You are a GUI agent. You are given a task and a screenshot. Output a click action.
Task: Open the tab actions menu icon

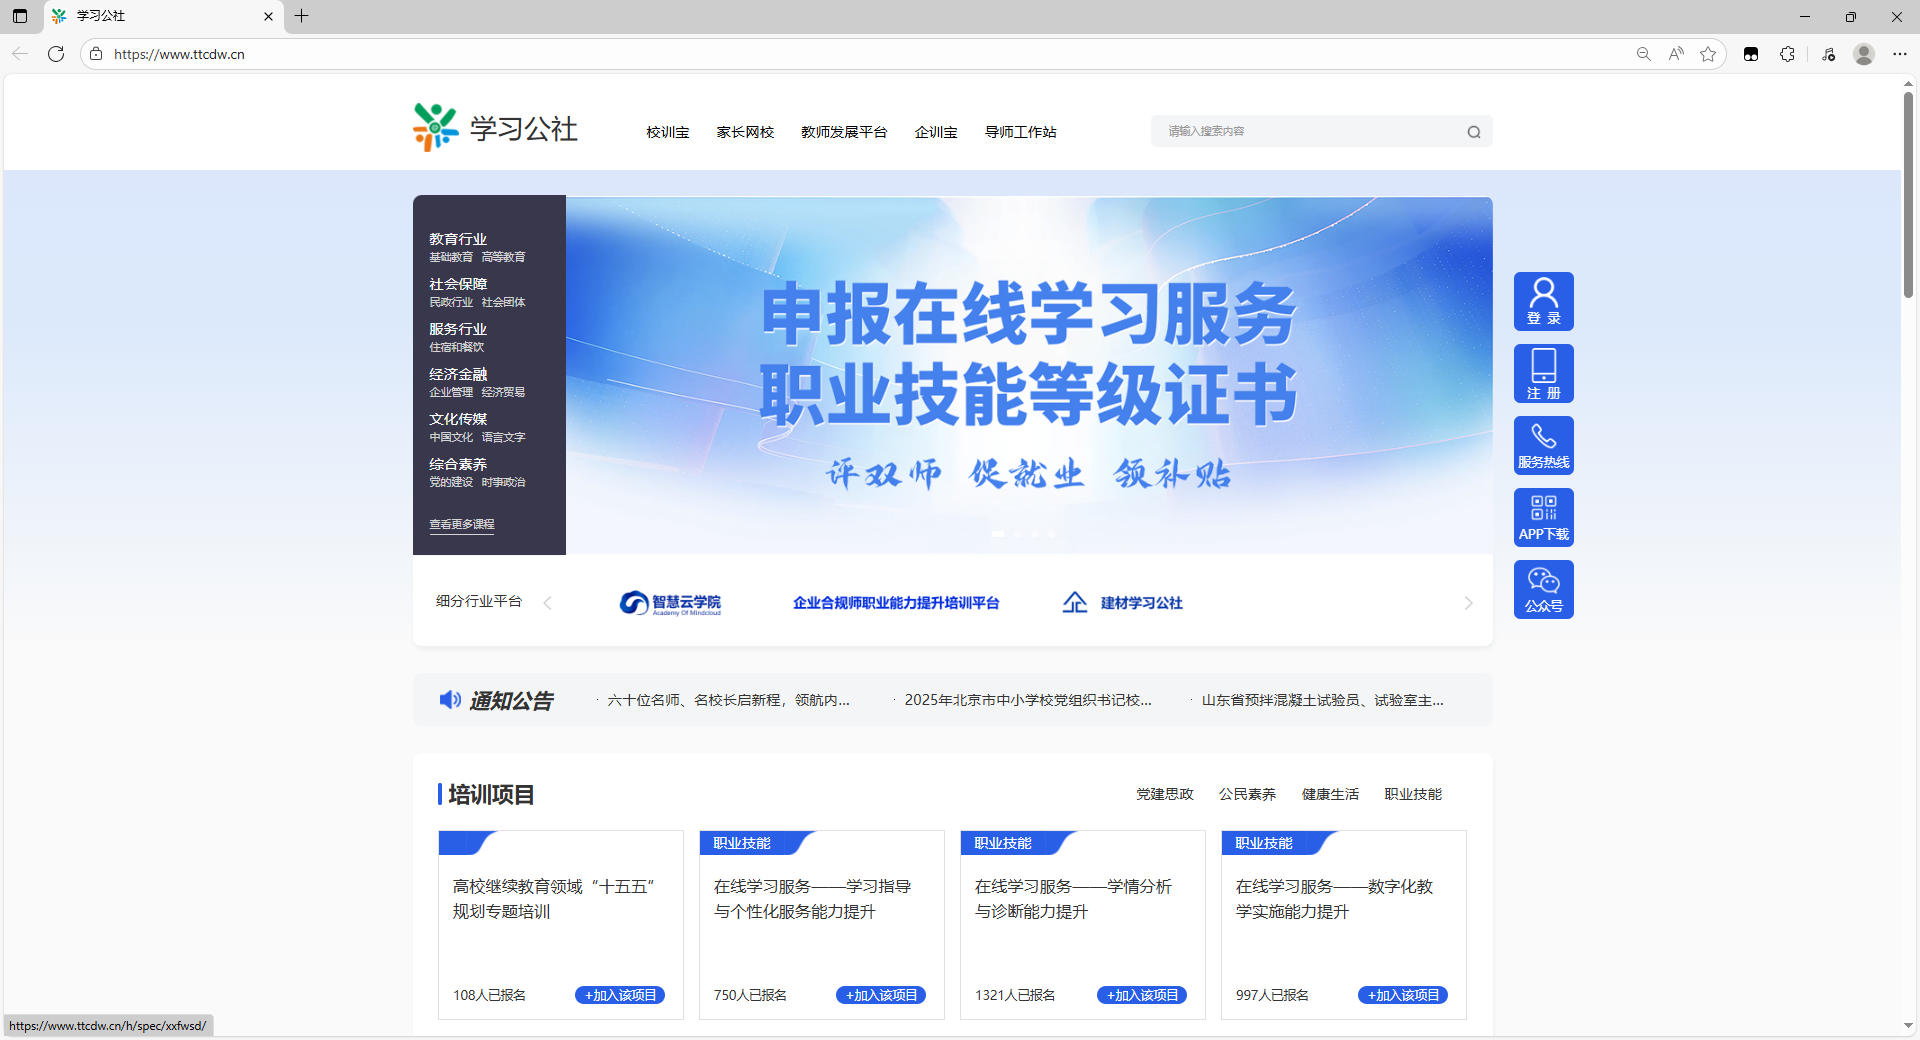coord(20,16)
